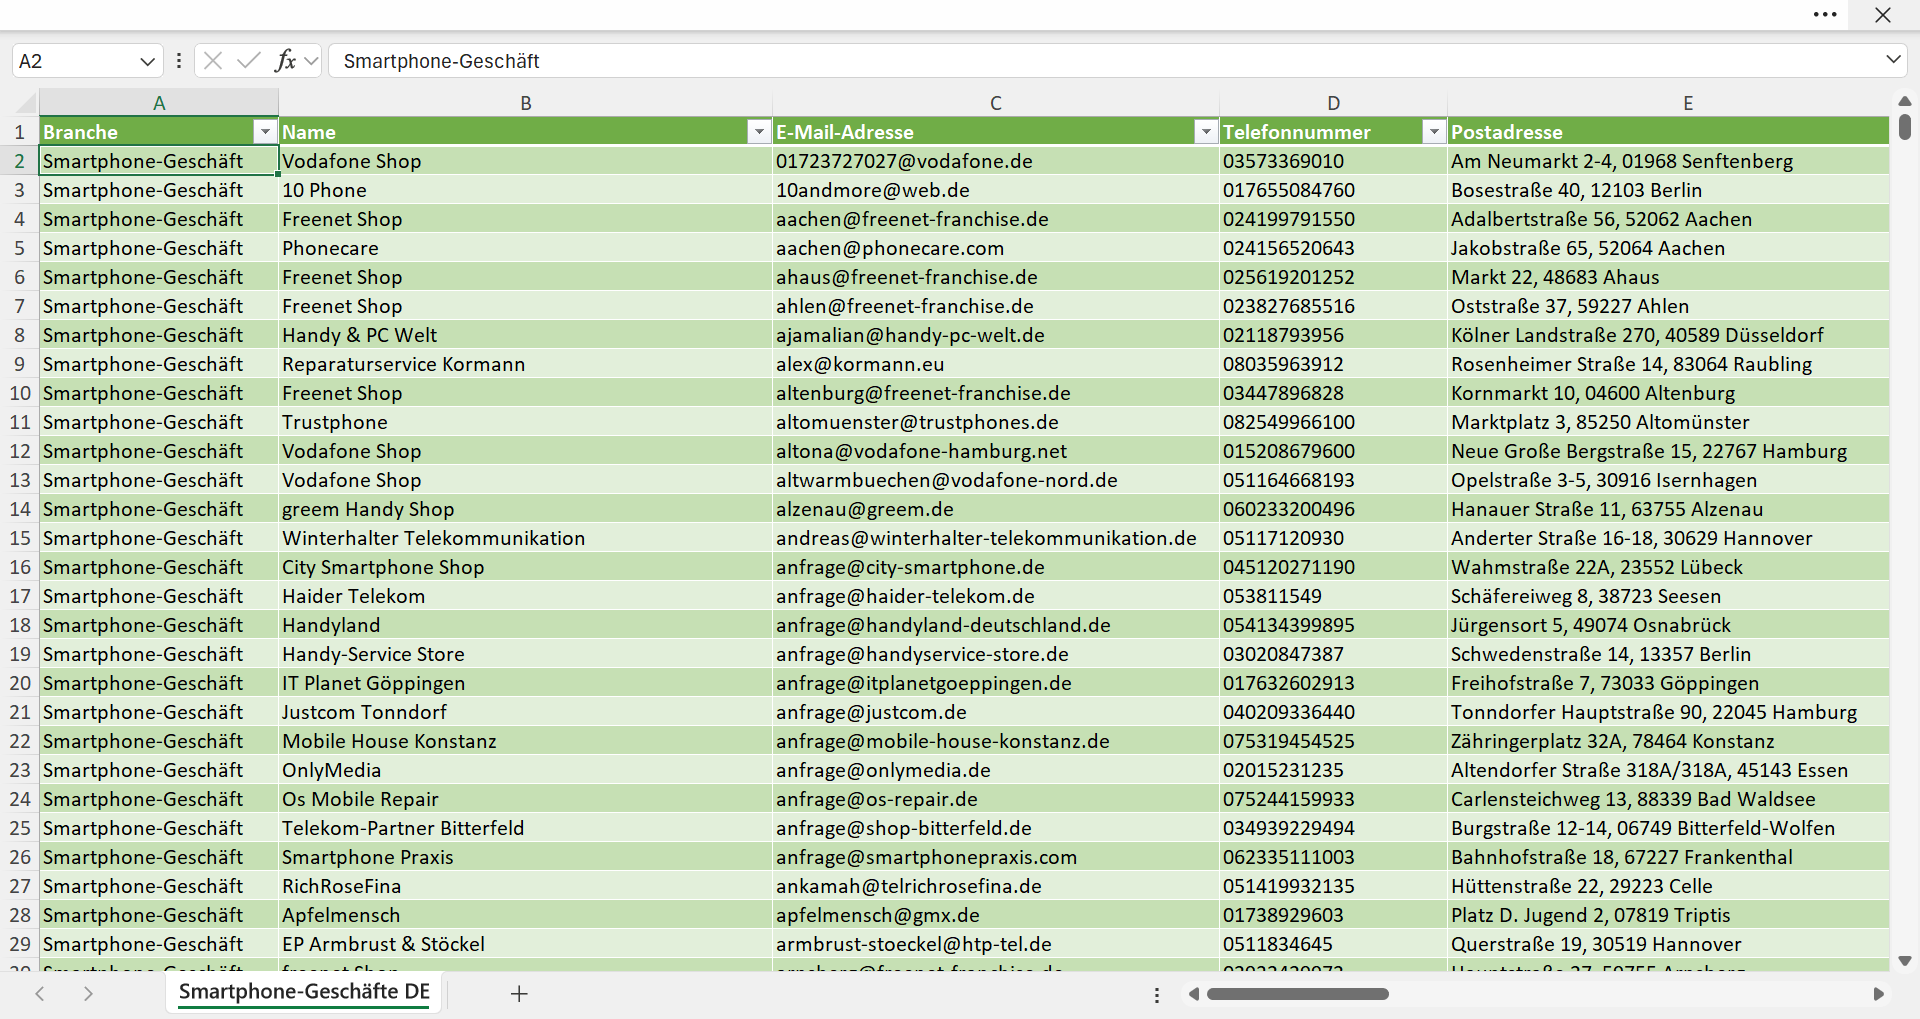Select cell Jürgensort 5, 49074 Osnabrück

coord(1668,625)
